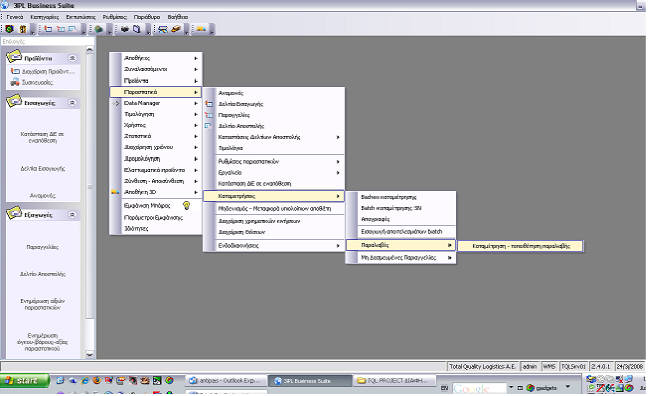Click the Windows Start button
Screen dimensions: 648x396
[25, 380]
